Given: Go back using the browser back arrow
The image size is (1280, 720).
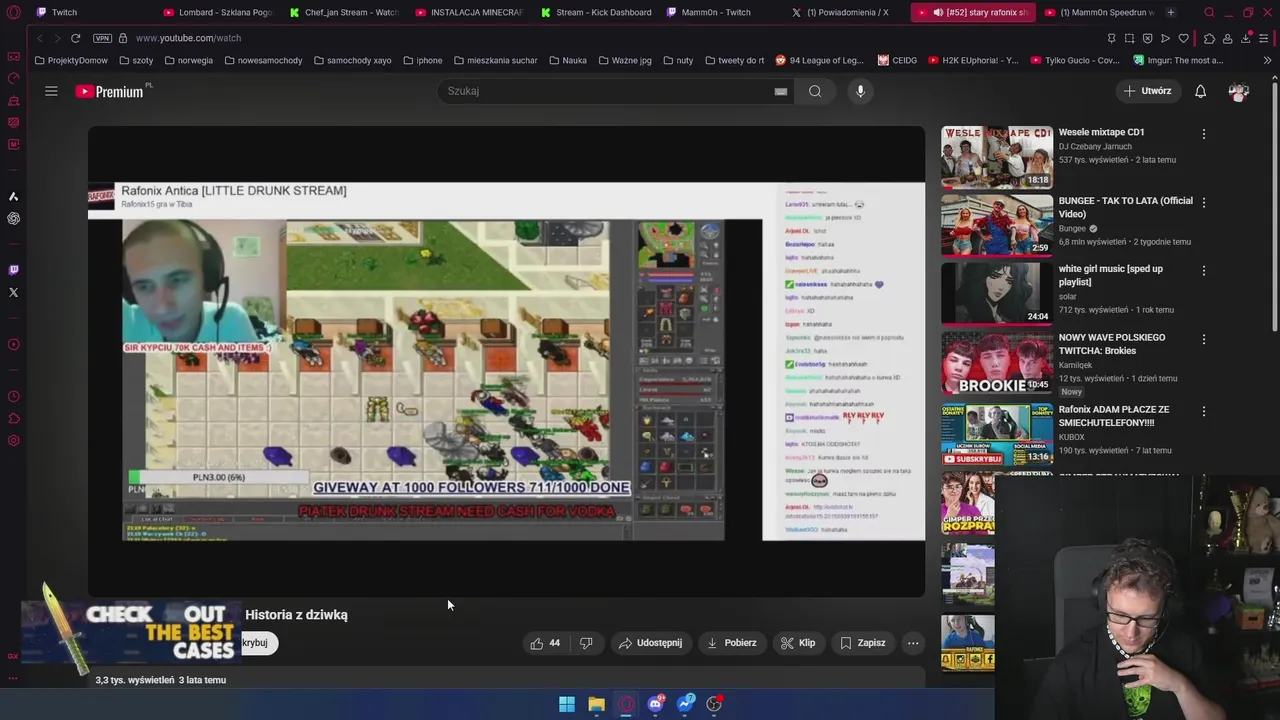Looking at the screenshot, I should (39, 38).
